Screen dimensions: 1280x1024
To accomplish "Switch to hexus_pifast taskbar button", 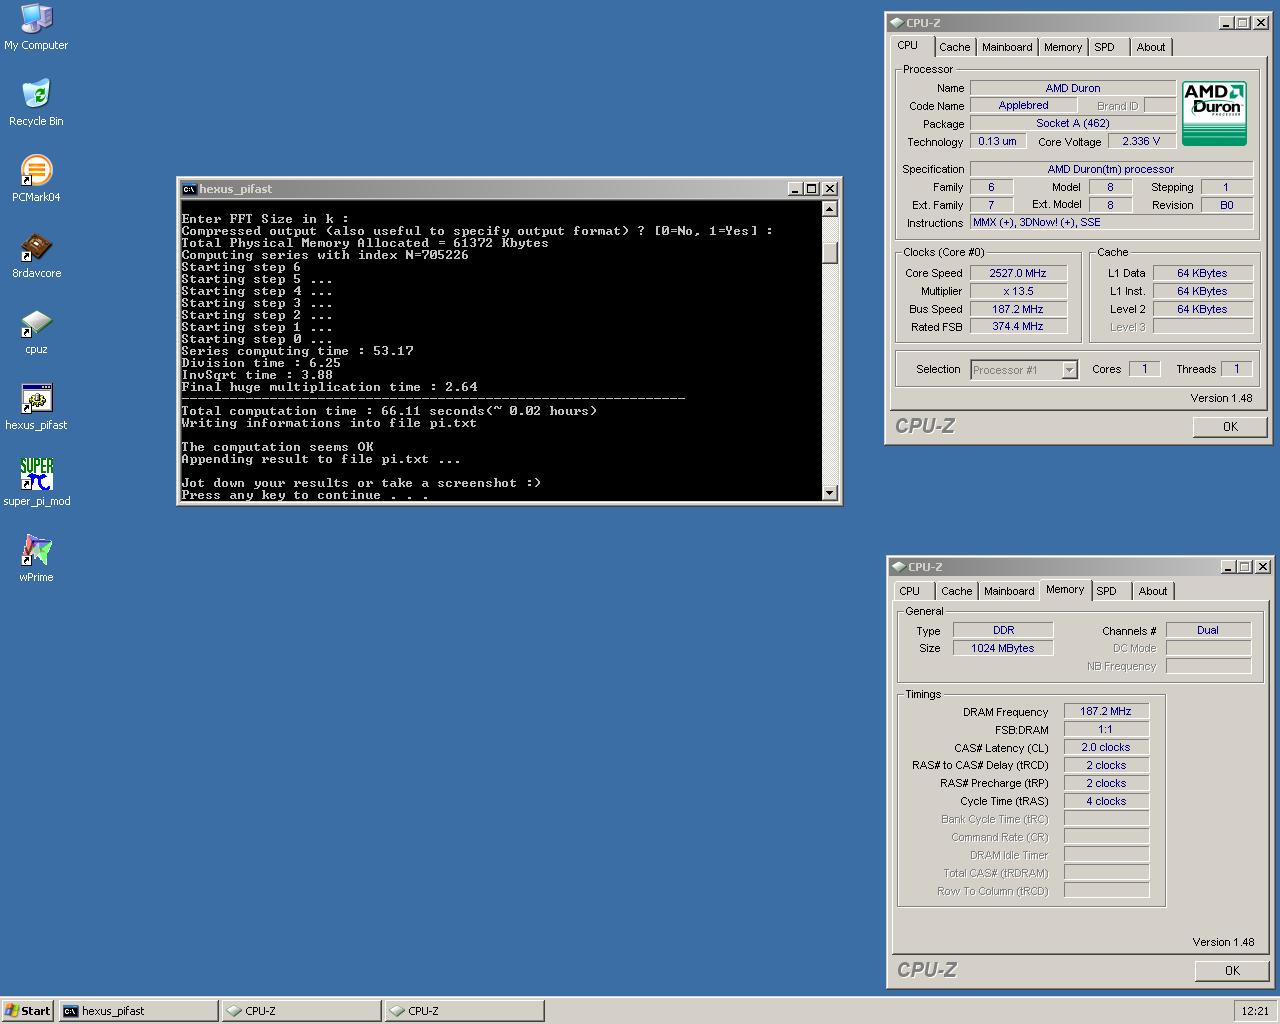I will point(138,1011).
